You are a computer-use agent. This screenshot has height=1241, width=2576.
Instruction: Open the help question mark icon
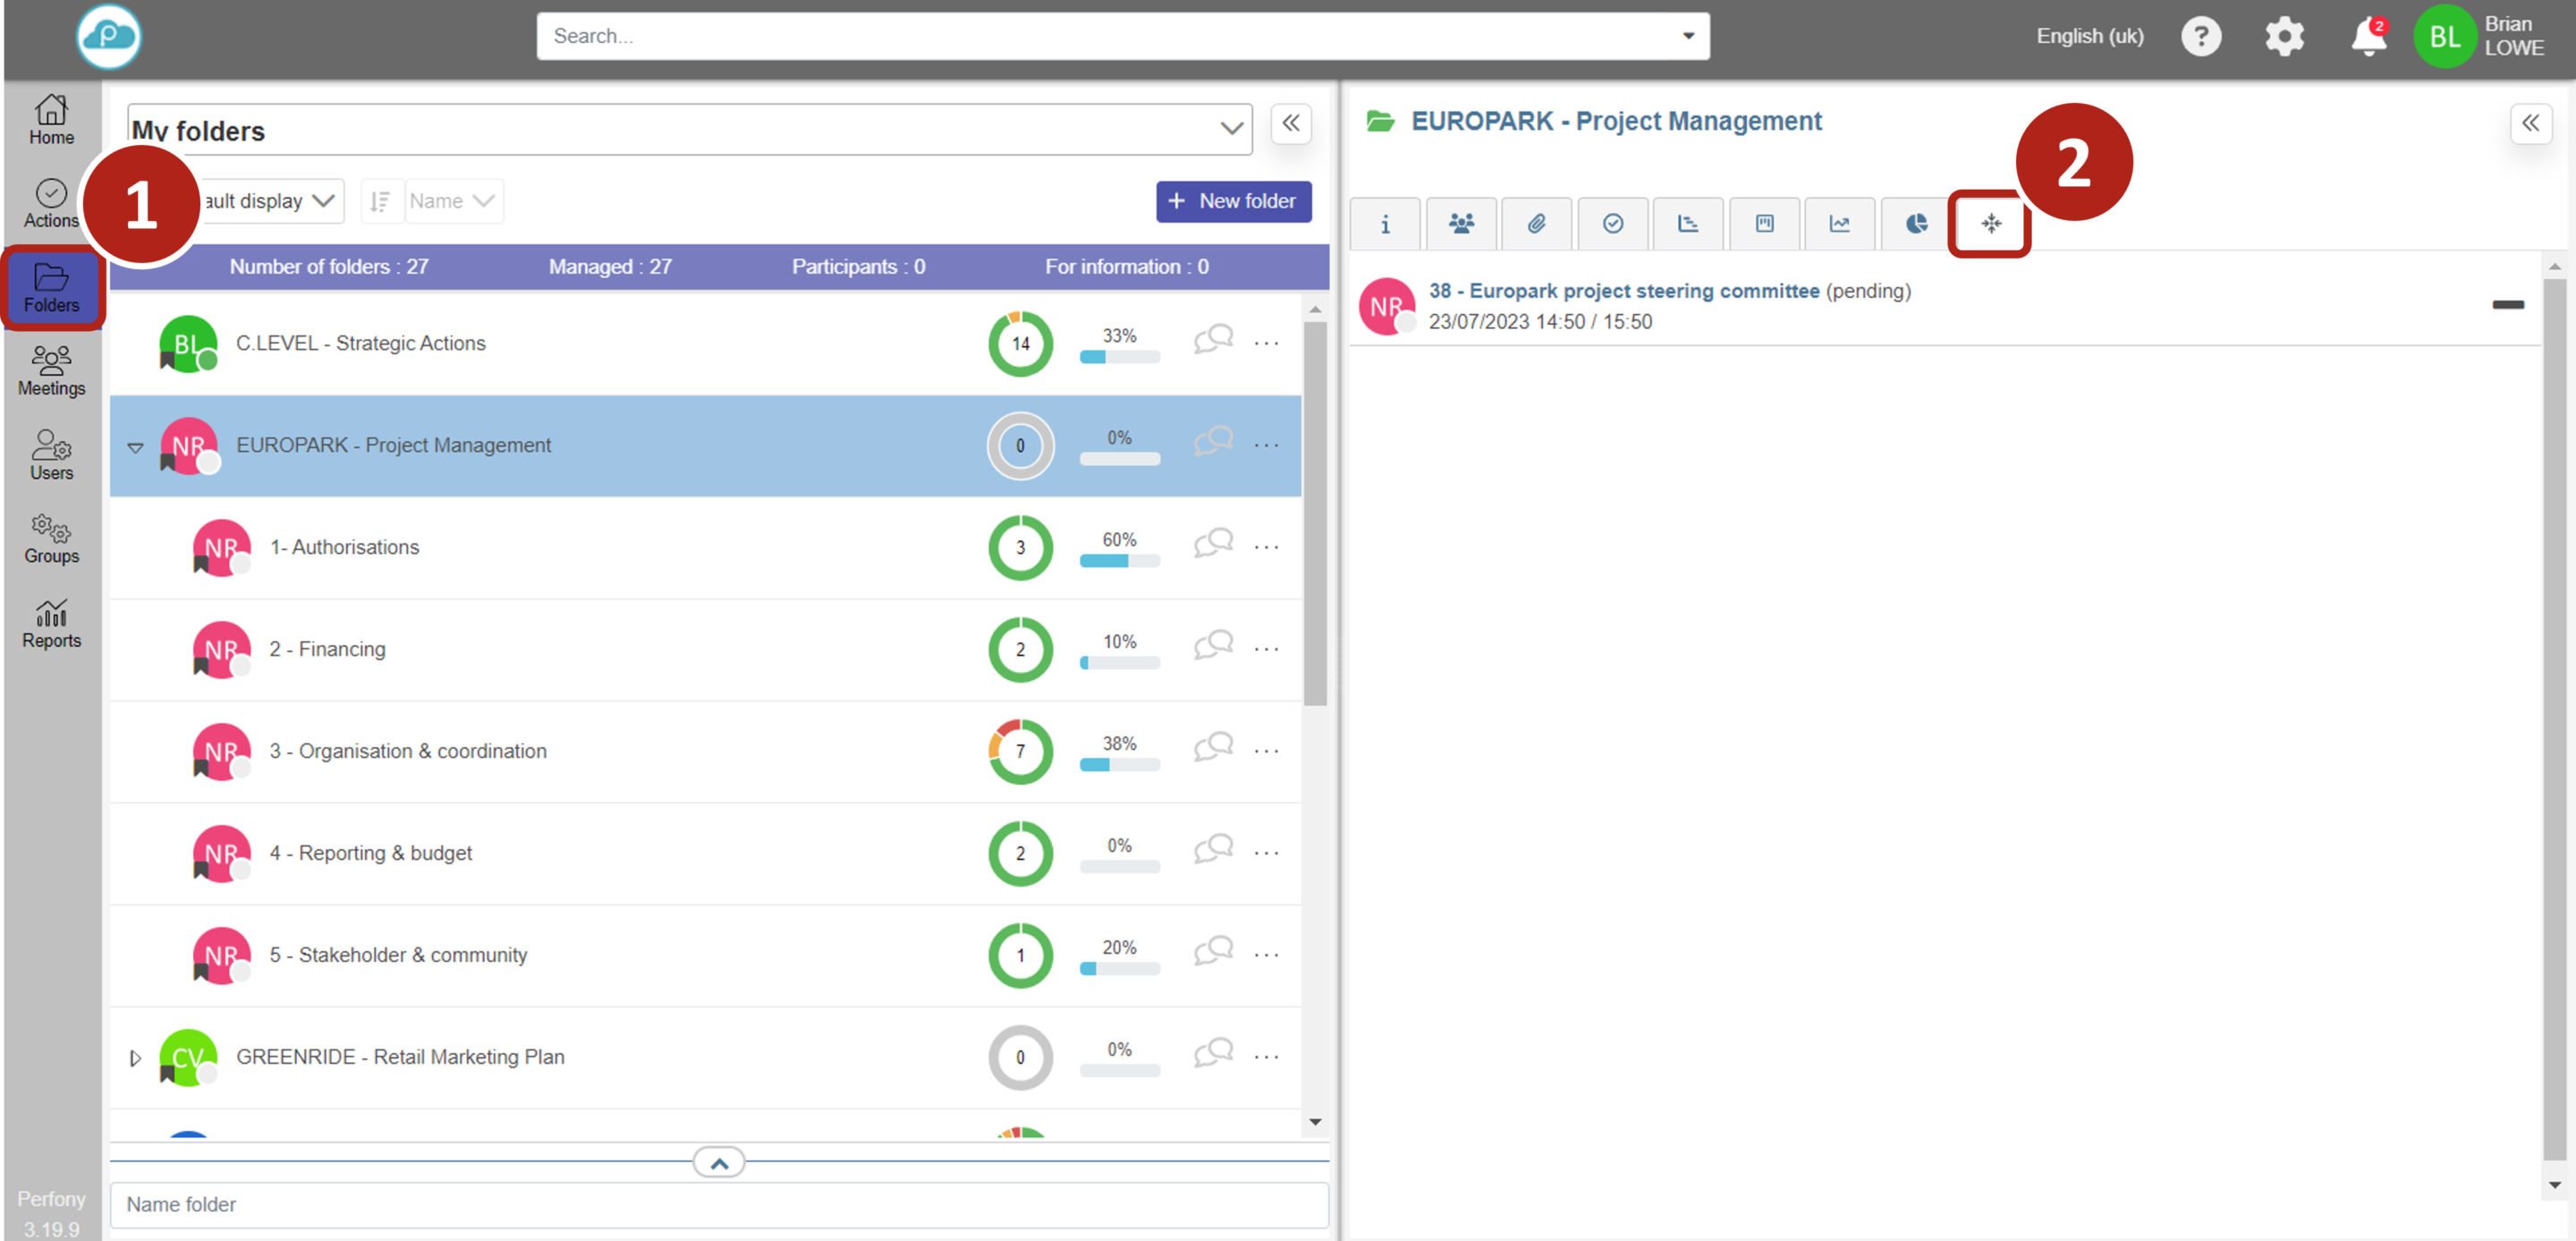pos(2200,37)
